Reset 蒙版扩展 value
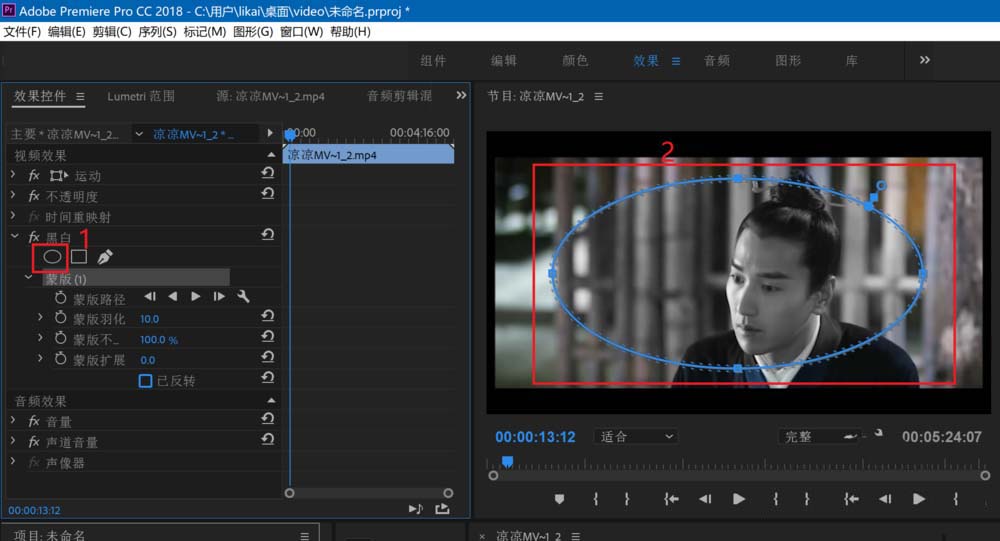This screenshot has height=541, width=1000. point(268,357)
